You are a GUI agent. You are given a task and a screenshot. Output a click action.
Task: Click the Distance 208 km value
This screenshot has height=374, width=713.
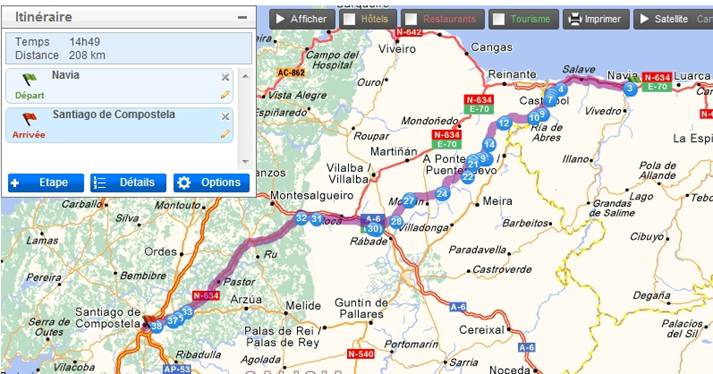[x=87, y=56]
